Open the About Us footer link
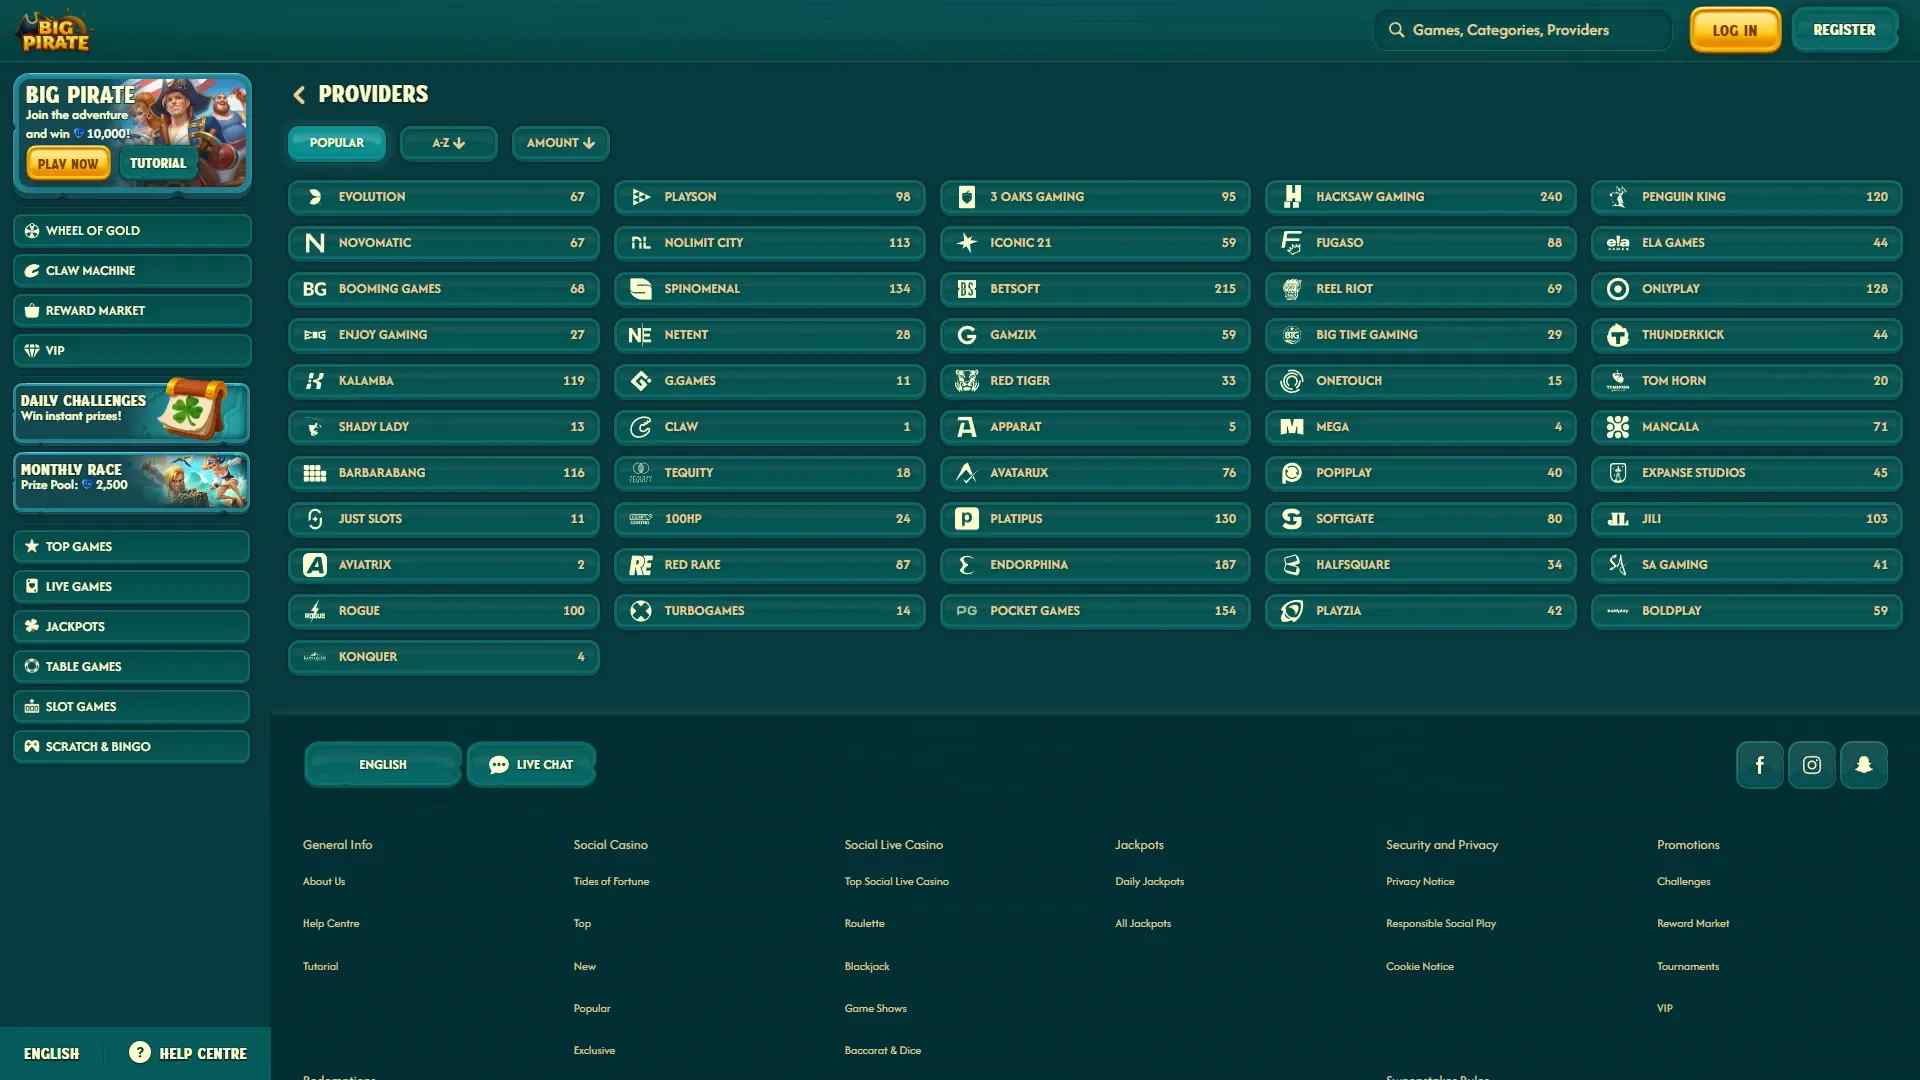 324,882
